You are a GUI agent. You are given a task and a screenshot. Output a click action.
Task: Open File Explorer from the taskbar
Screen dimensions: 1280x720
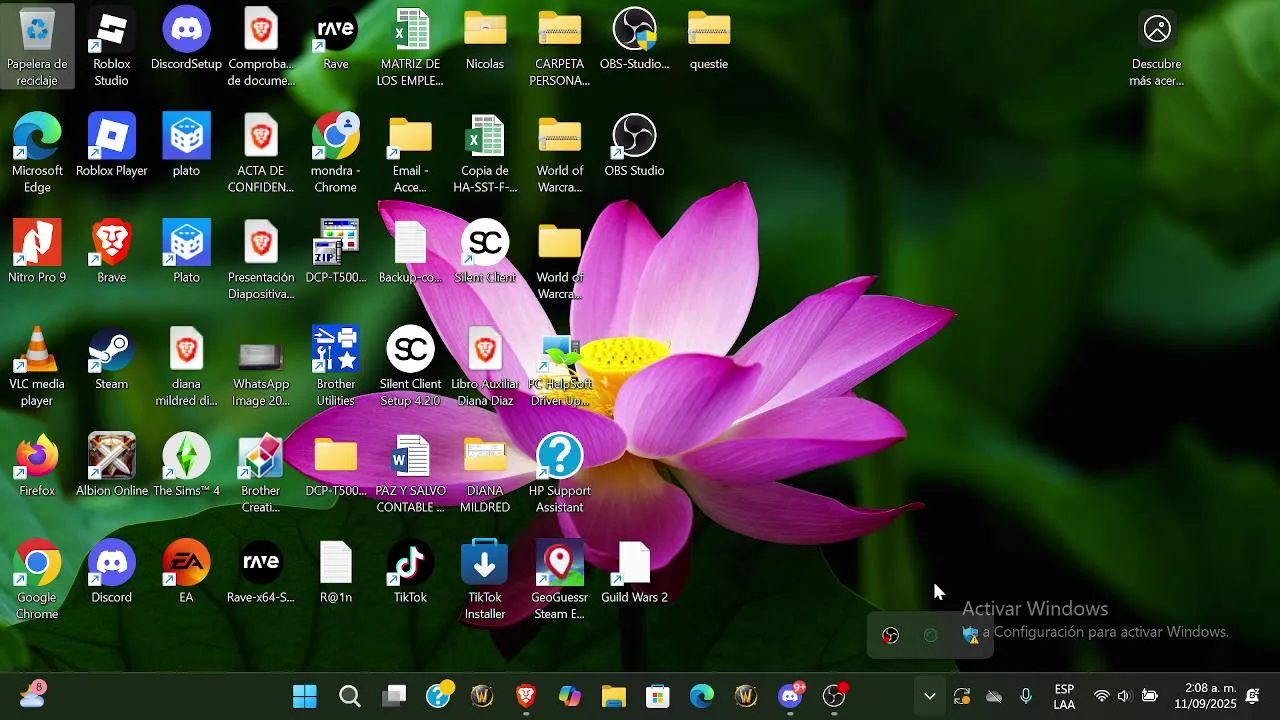point(614,696)
